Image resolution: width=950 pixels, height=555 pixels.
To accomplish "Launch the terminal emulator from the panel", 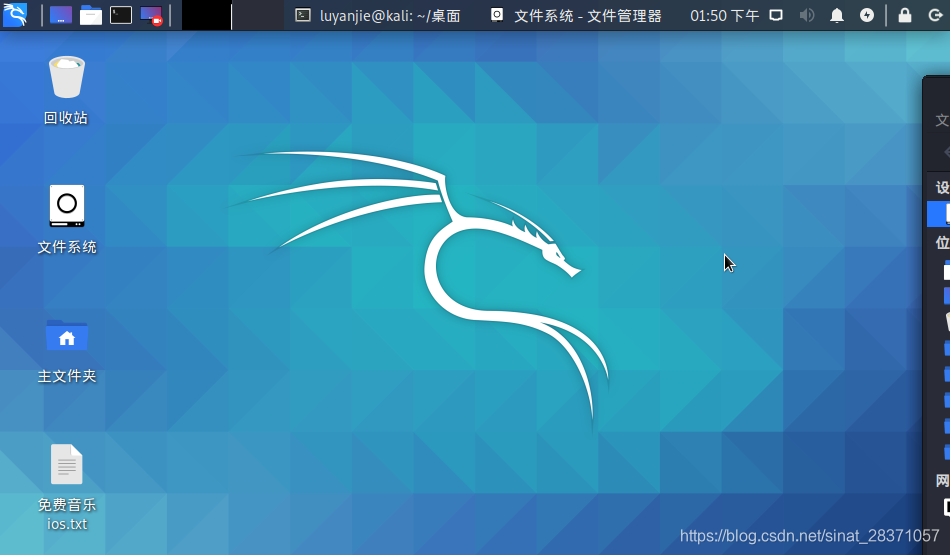I will pyautogui.click(x=121, y=15).
